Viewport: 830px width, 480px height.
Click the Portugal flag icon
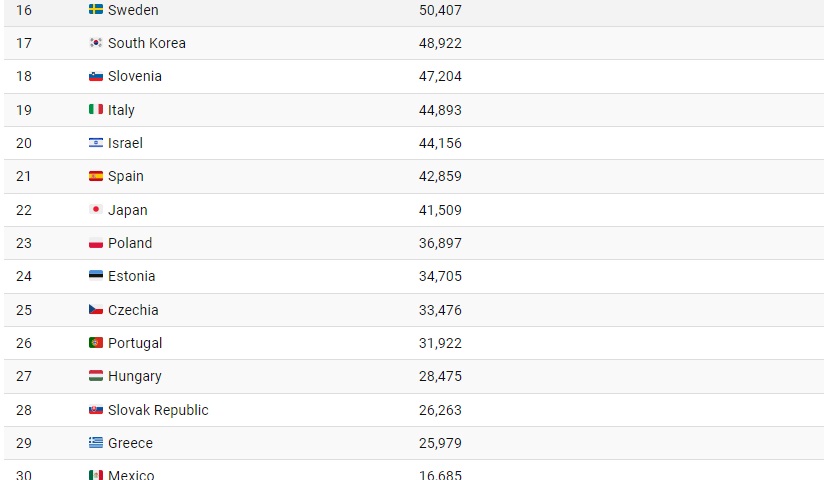coord(96,343)
